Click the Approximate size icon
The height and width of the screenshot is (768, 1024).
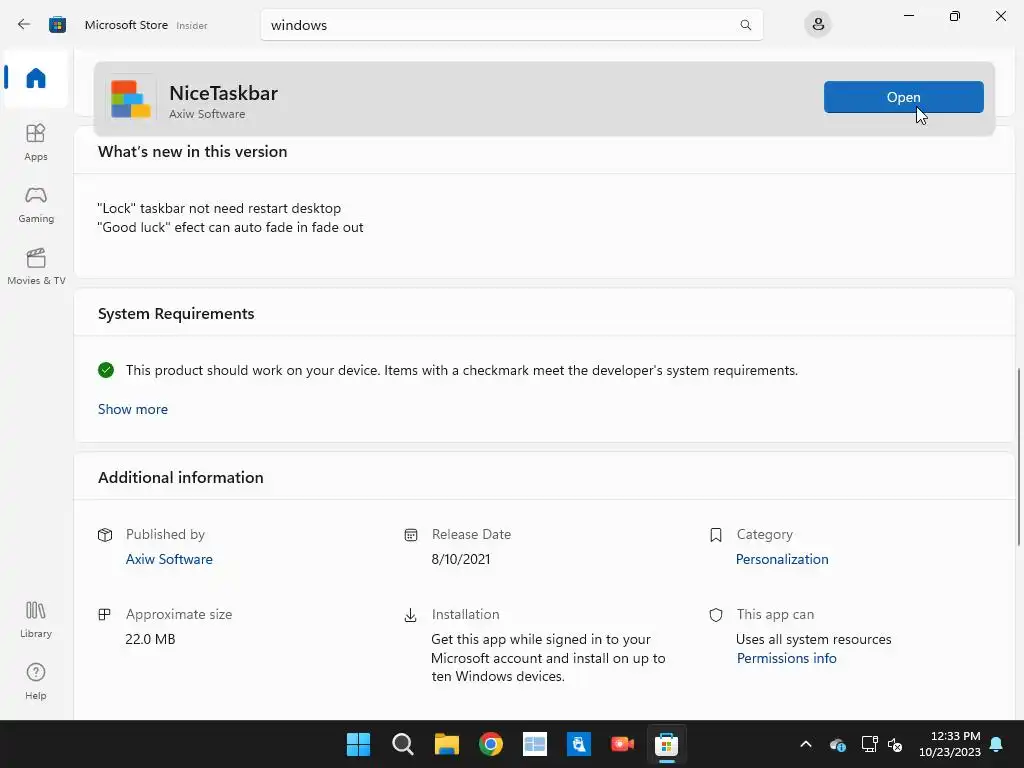[x=104, y=615]
